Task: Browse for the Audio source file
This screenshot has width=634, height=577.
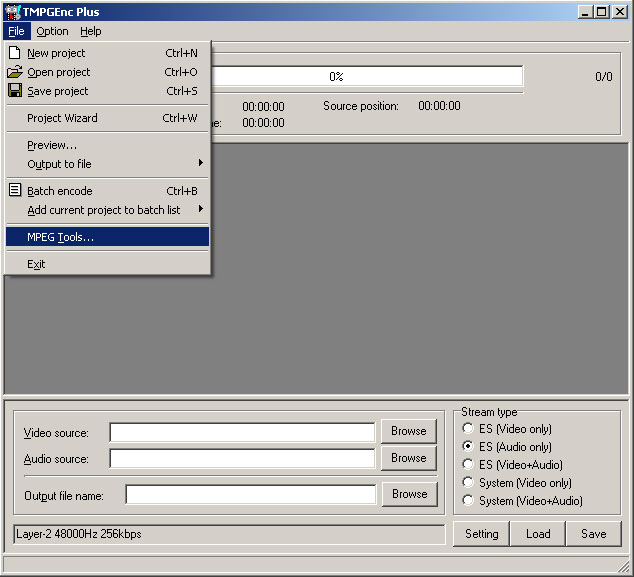Action: 409,458
